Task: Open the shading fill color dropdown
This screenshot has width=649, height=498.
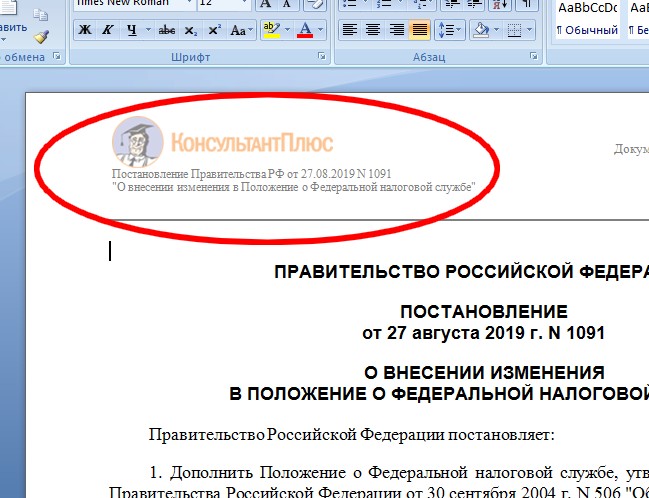Action: 496,29
